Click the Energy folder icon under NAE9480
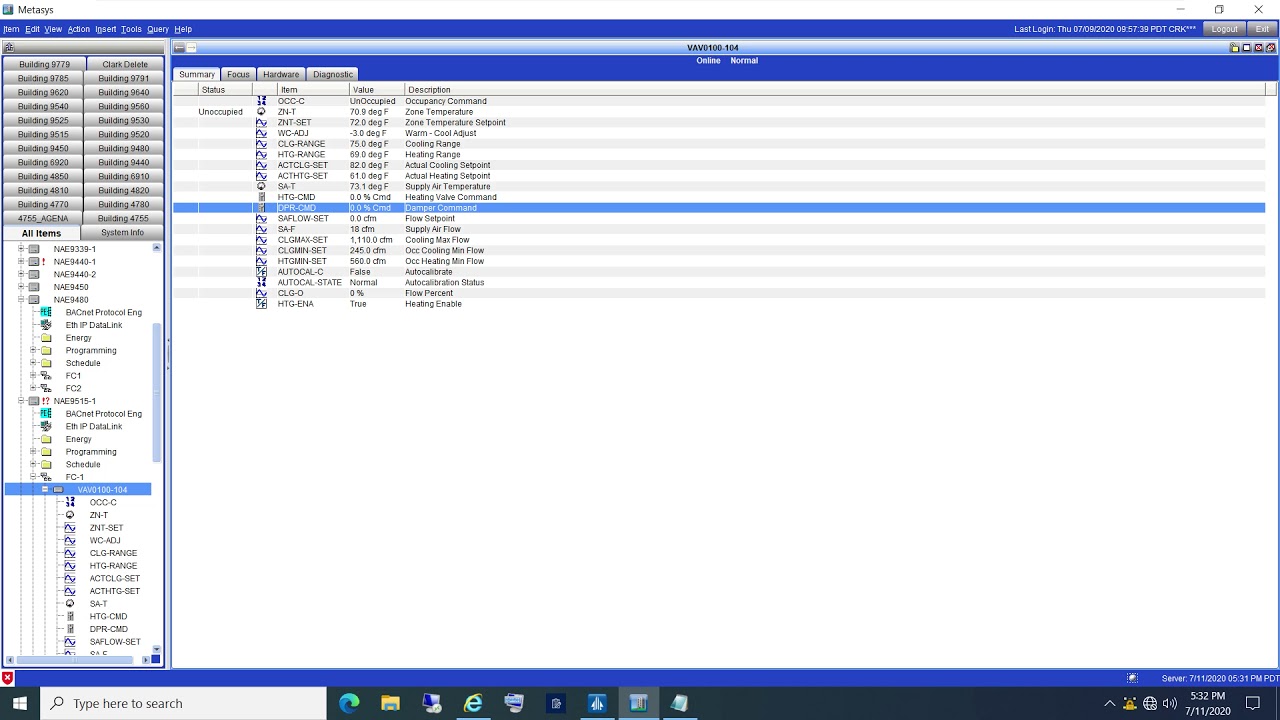 tap(46, 338)
